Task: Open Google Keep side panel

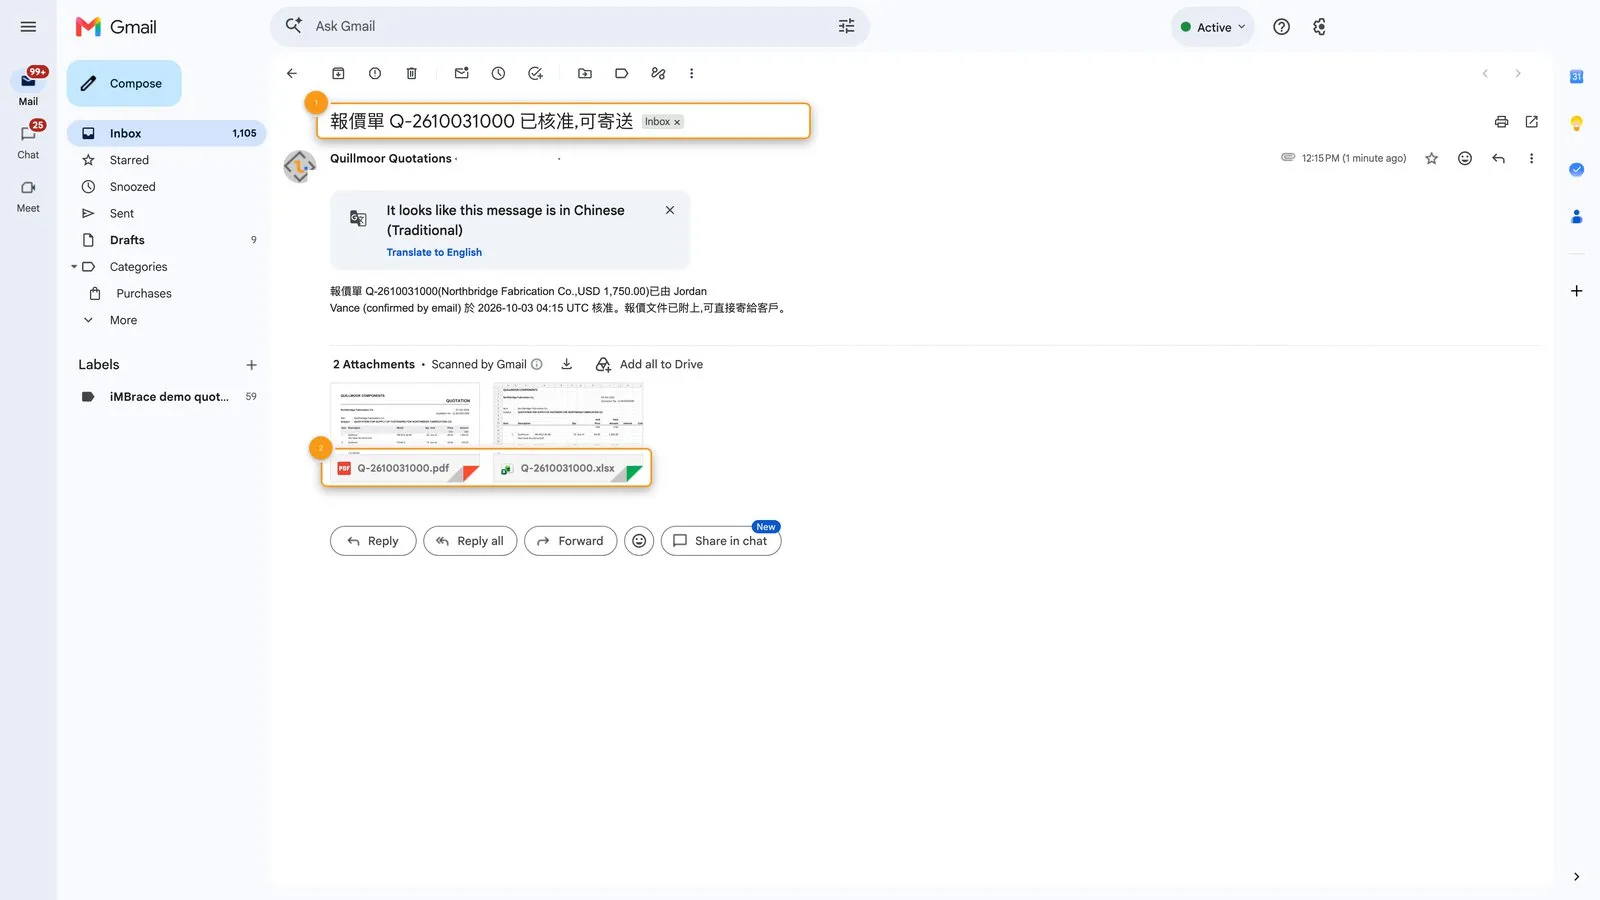Action: point(1576,124)
